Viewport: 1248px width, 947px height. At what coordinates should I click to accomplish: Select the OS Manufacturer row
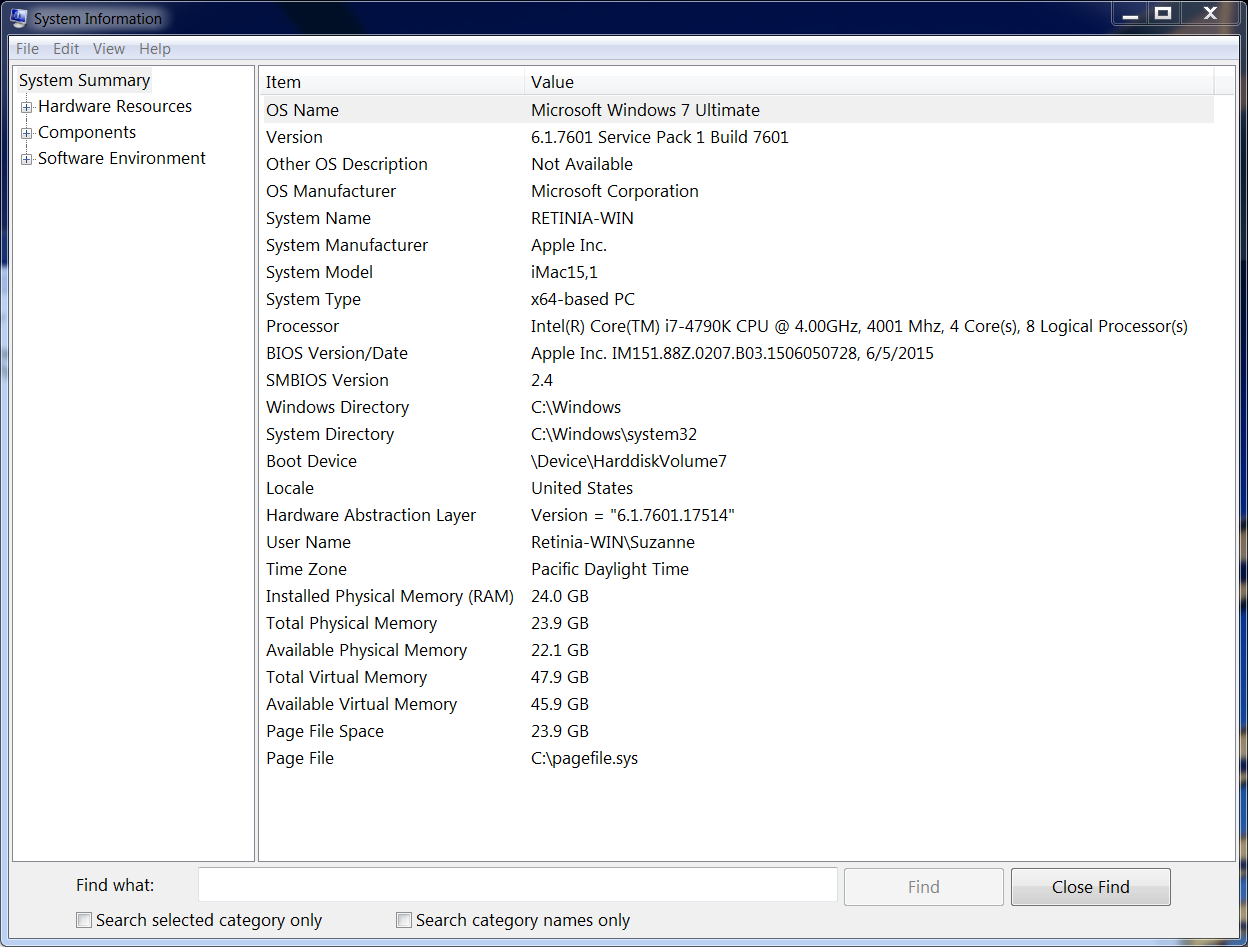click(x=738, y=191)
